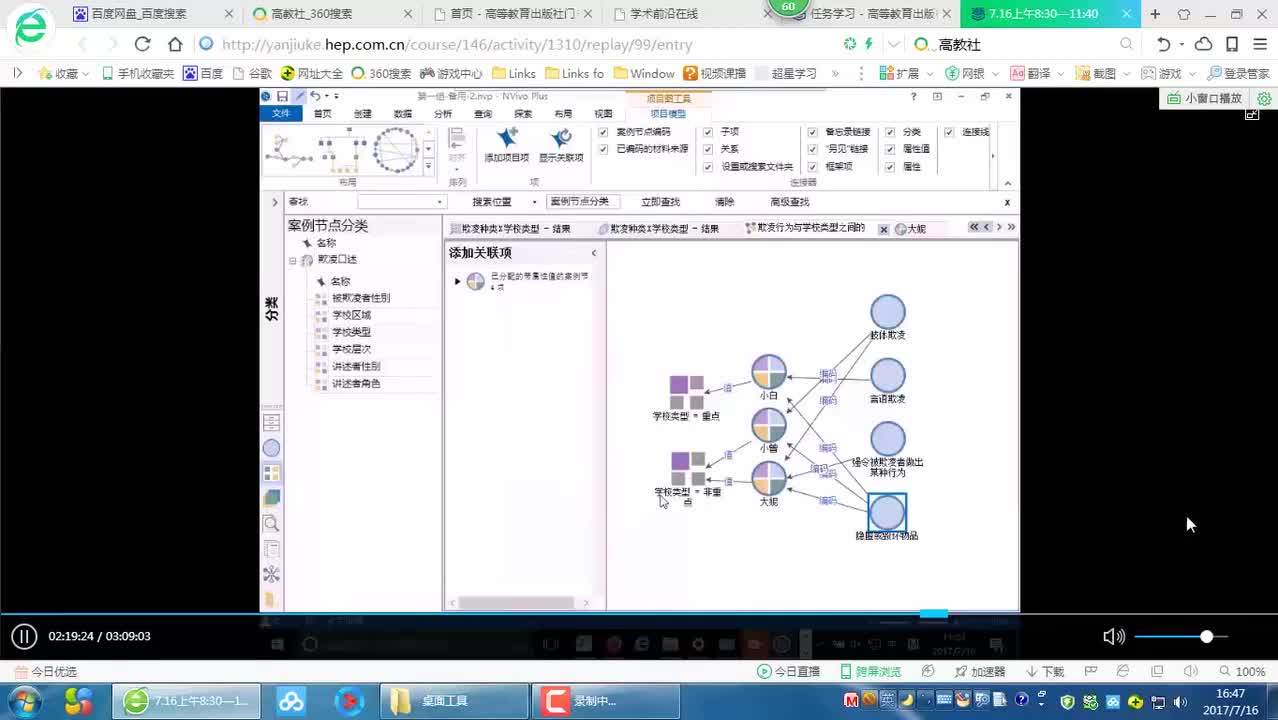1278x720 pixels.
Task: Toggle the 关系 checkbox
Action: pos(708,149)
